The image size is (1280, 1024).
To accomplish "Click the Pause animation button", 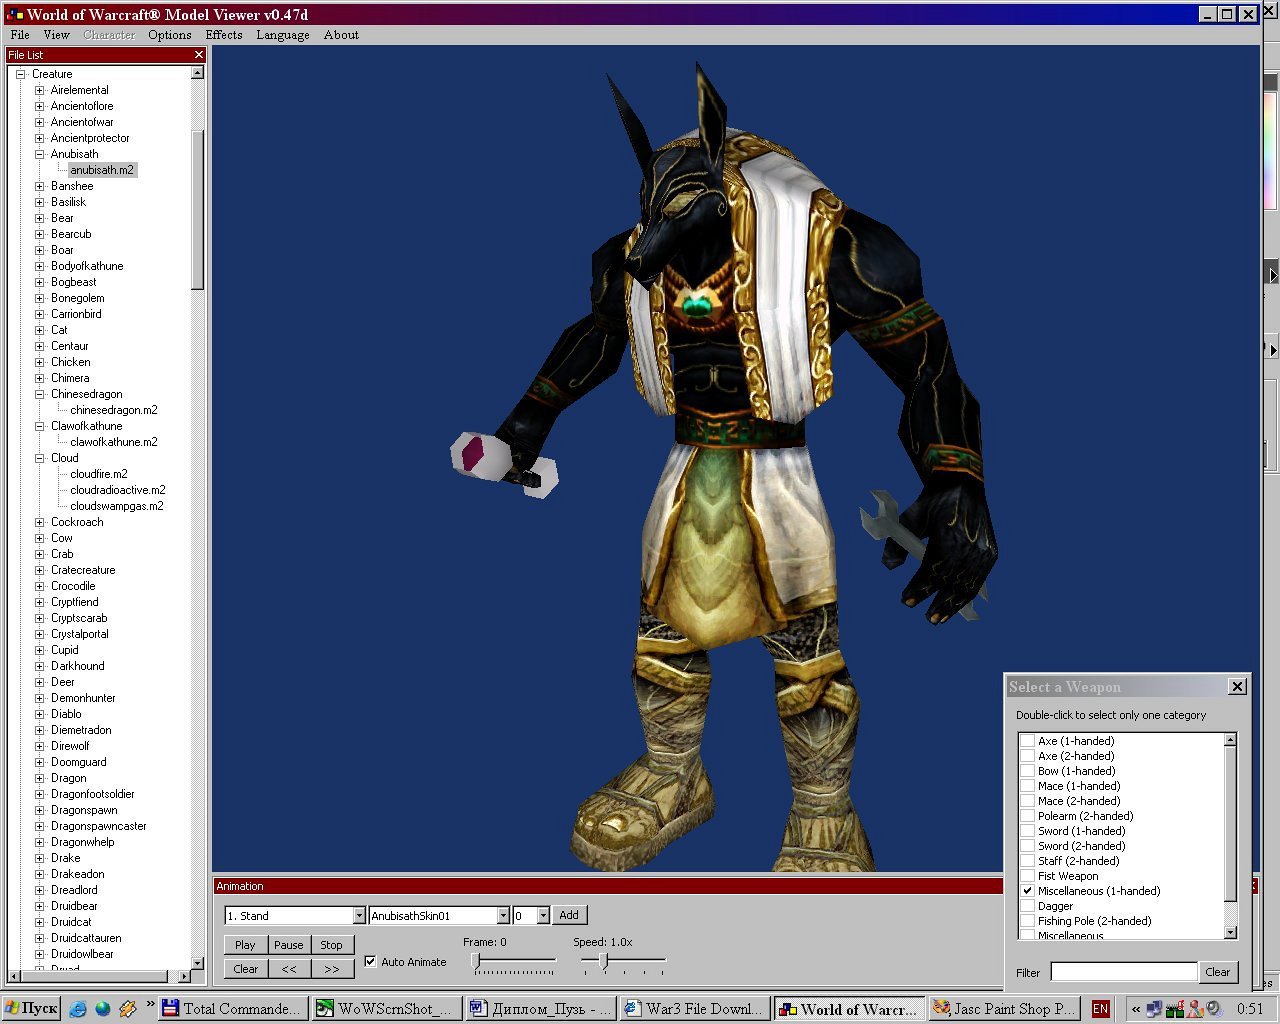I will [x=288, y=945].
